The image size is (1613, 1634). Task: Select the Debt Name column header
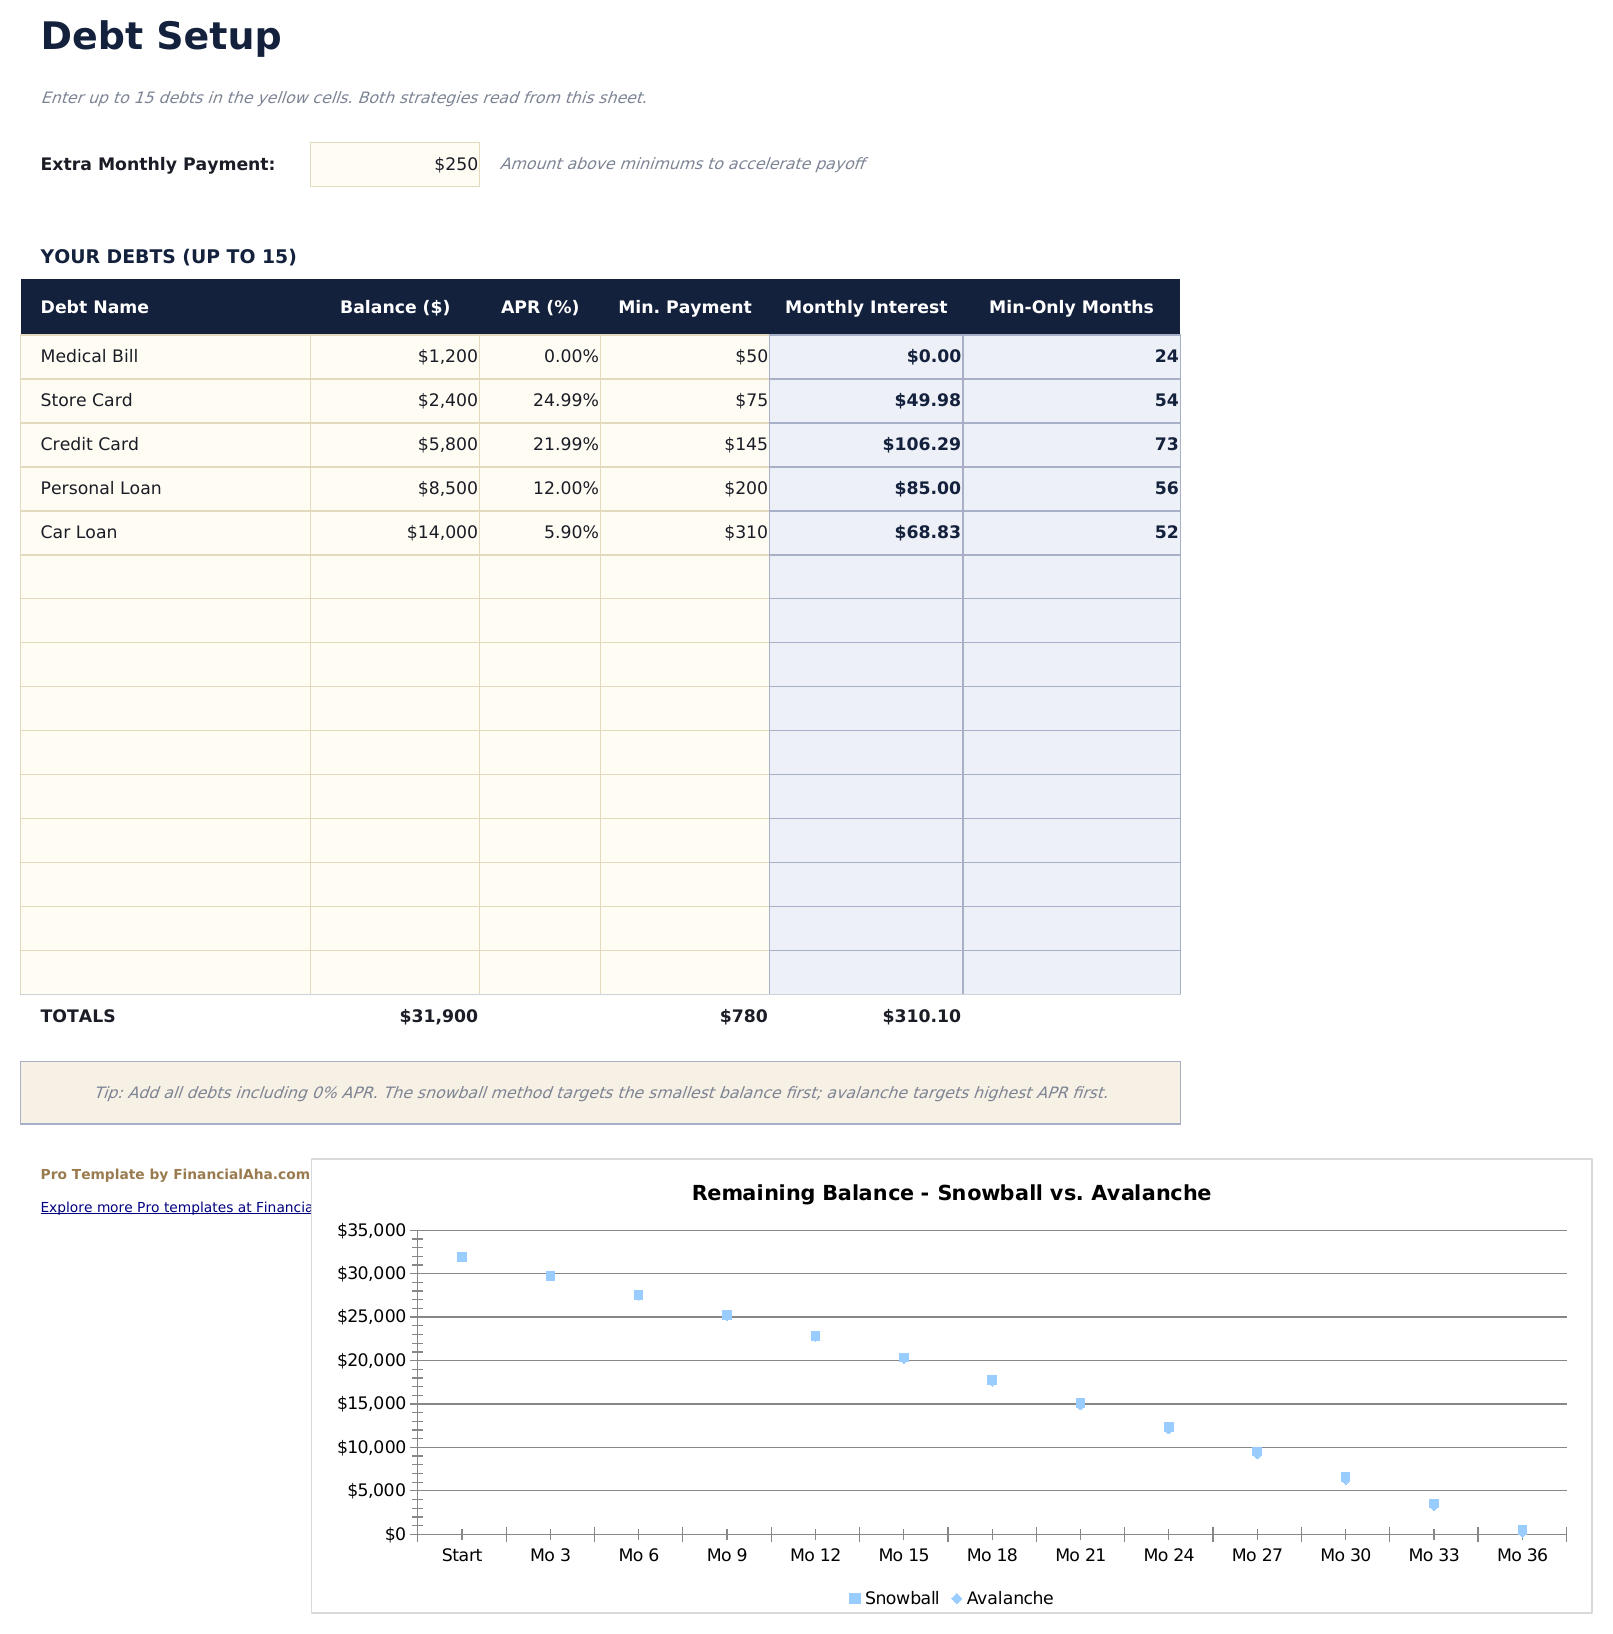(94, 307)
